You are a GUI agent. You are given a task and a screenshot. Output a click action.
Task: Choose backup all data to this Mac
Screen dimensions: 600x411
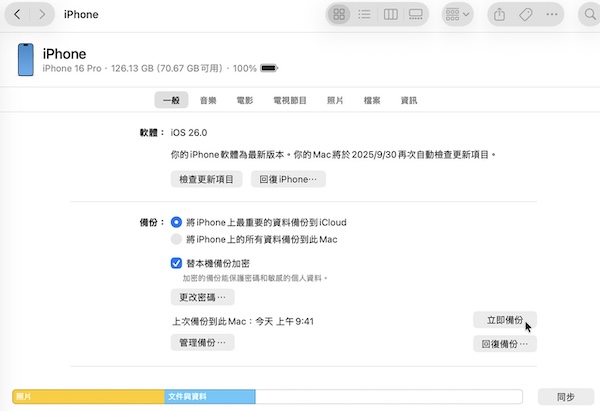tap(176, 239)
